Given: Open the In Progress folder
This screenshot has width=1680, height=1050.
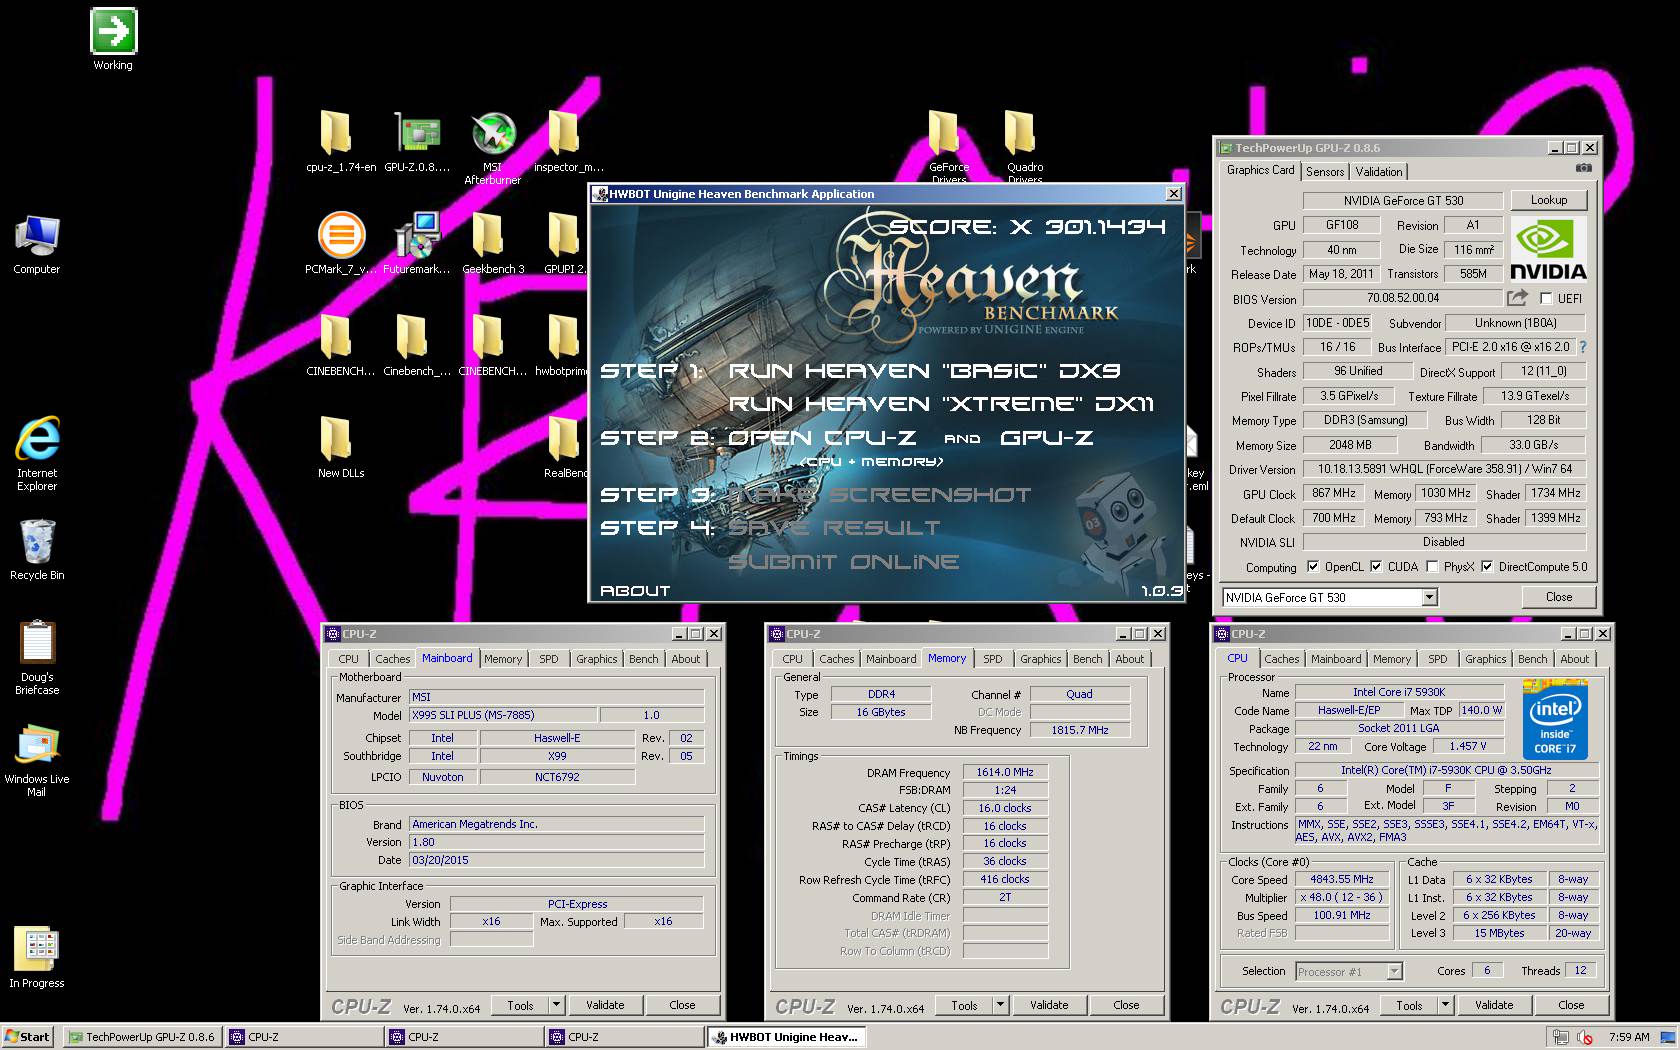Looking at the screenshot, I should (x=37, y=948).
